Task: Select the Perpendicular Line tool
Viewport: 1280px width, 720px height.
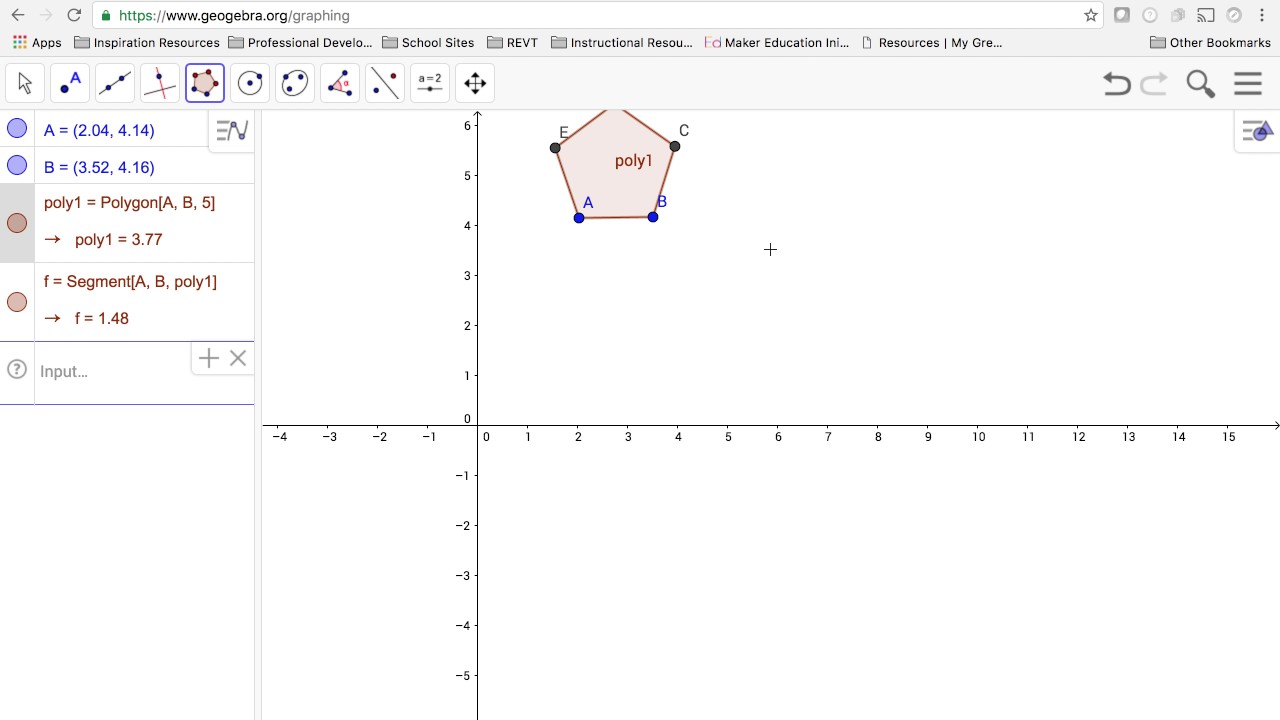Action: click(160, 83)
